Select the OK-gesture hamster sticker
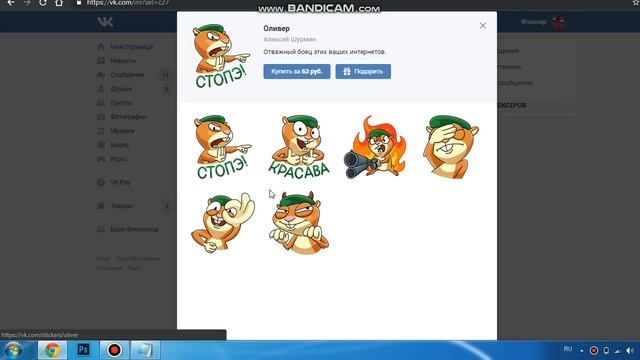Screen dimensions: 640x360 [222, 223]
